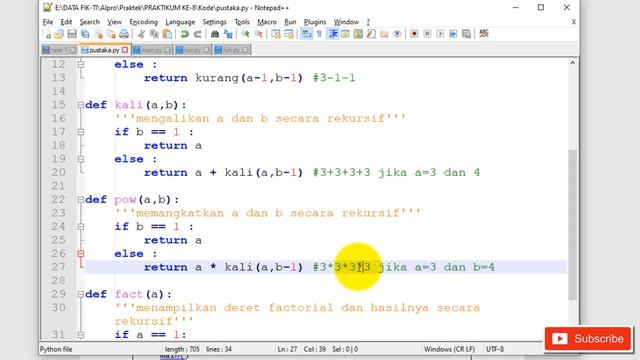Viewport: 640px width, 360px height.
Task: Click Windows (CR LF) in status bar
Action: [x=449, y=349]
